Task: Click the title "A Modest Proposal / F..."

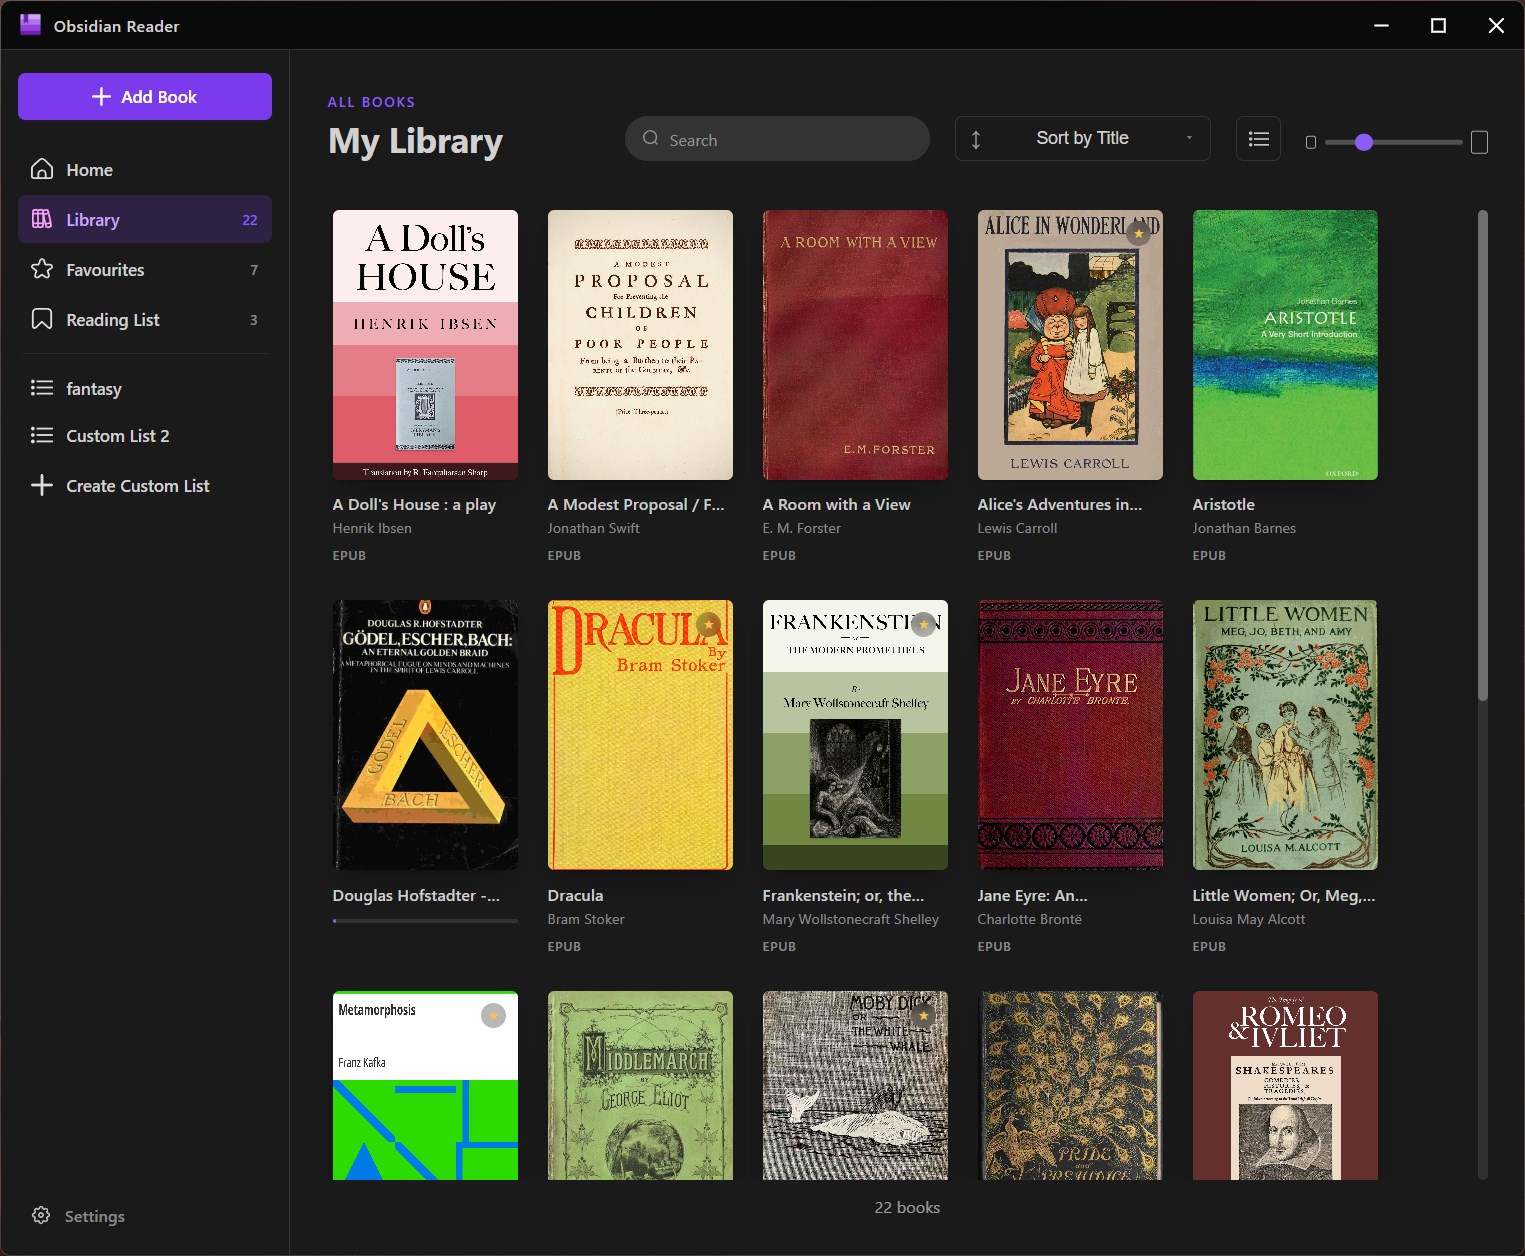Action: point(636,504)
